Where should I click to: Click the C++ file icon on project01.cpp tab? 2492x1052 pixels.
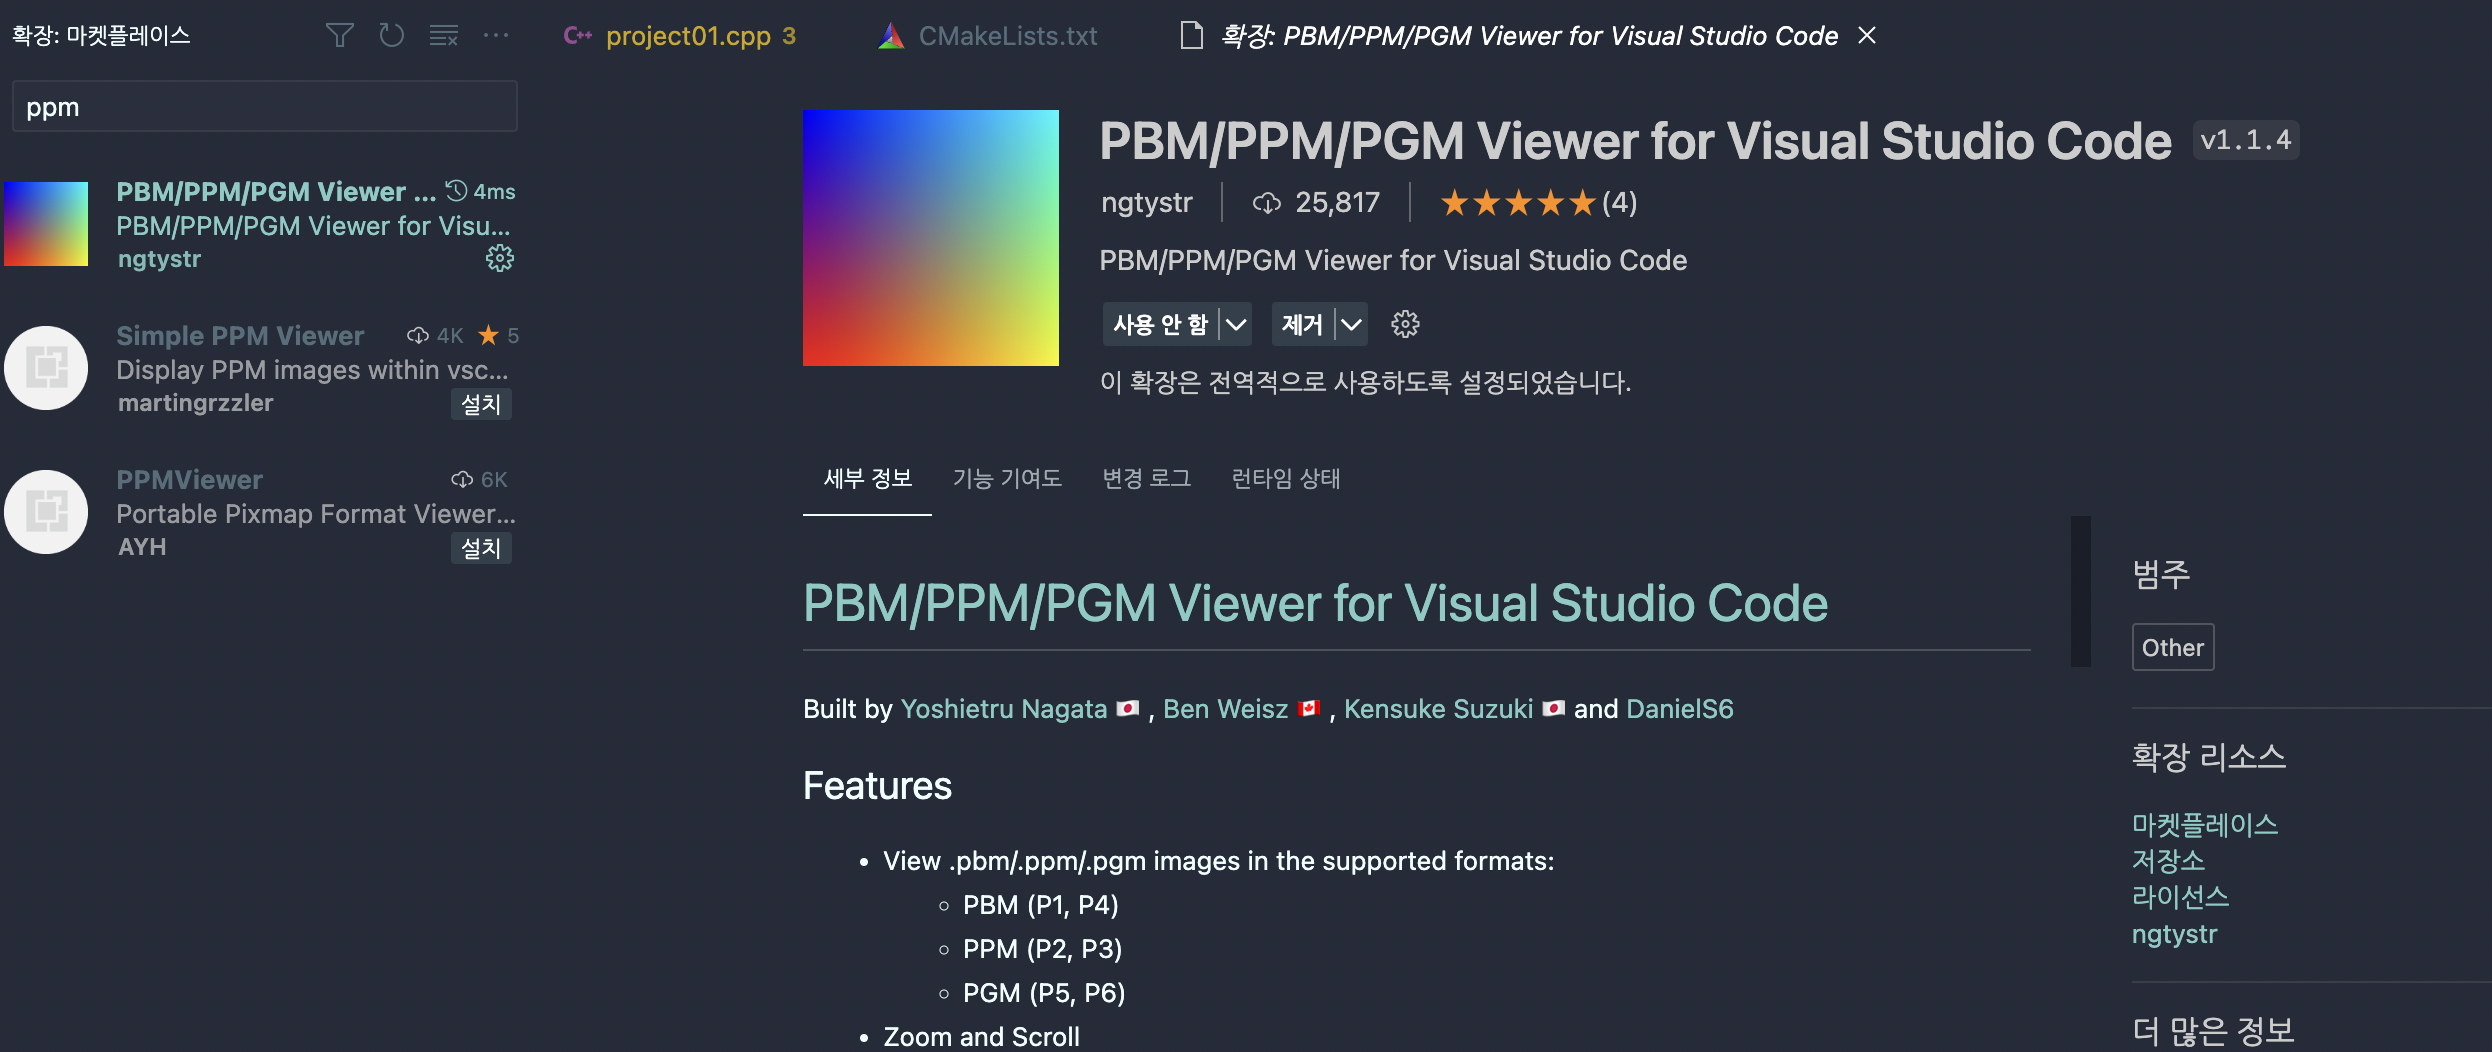[578, 36]
